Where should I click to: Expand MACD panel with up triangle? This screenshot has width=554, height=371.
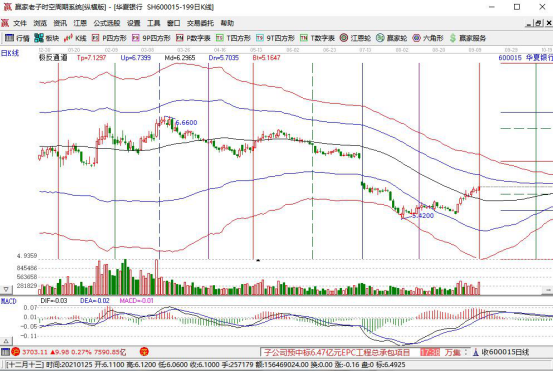[x=6, y=341]
